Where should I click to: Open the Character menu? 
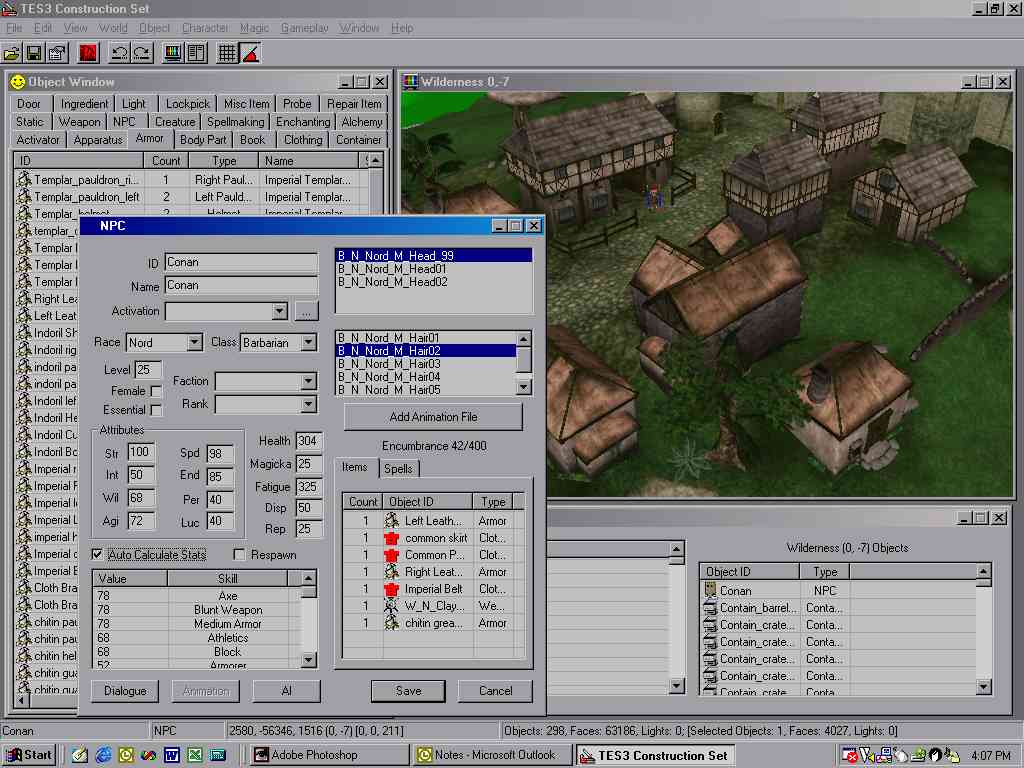(205, 28)
